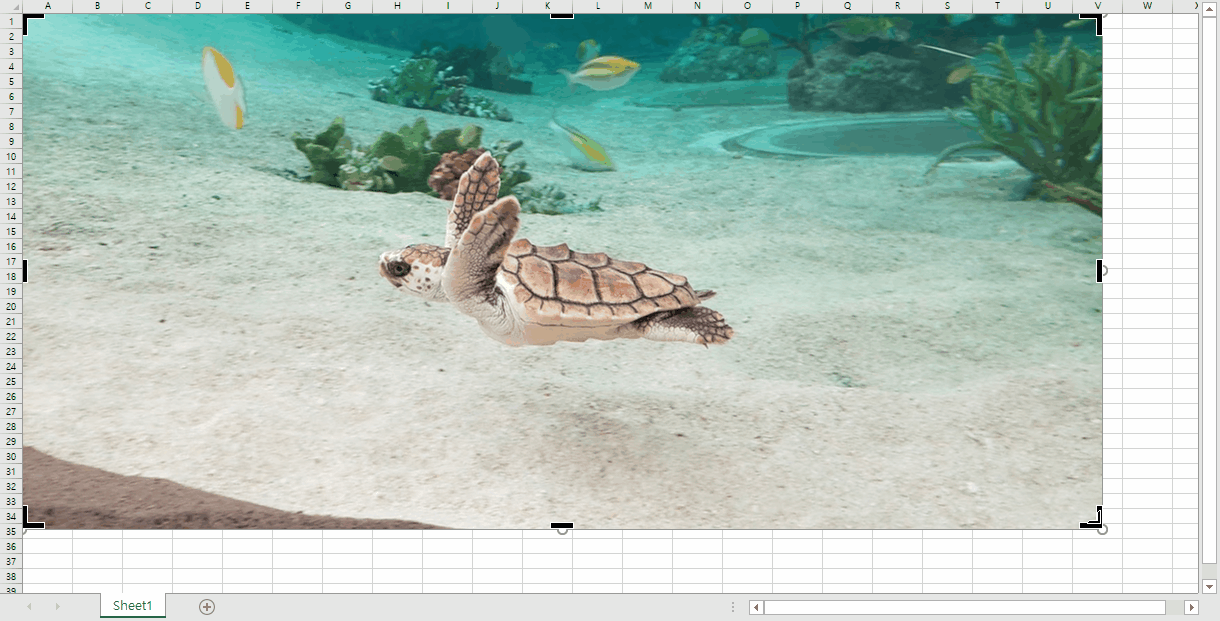Select row 13 header
The width and height of the screenshot is (1220, 621).
(11, 201)
